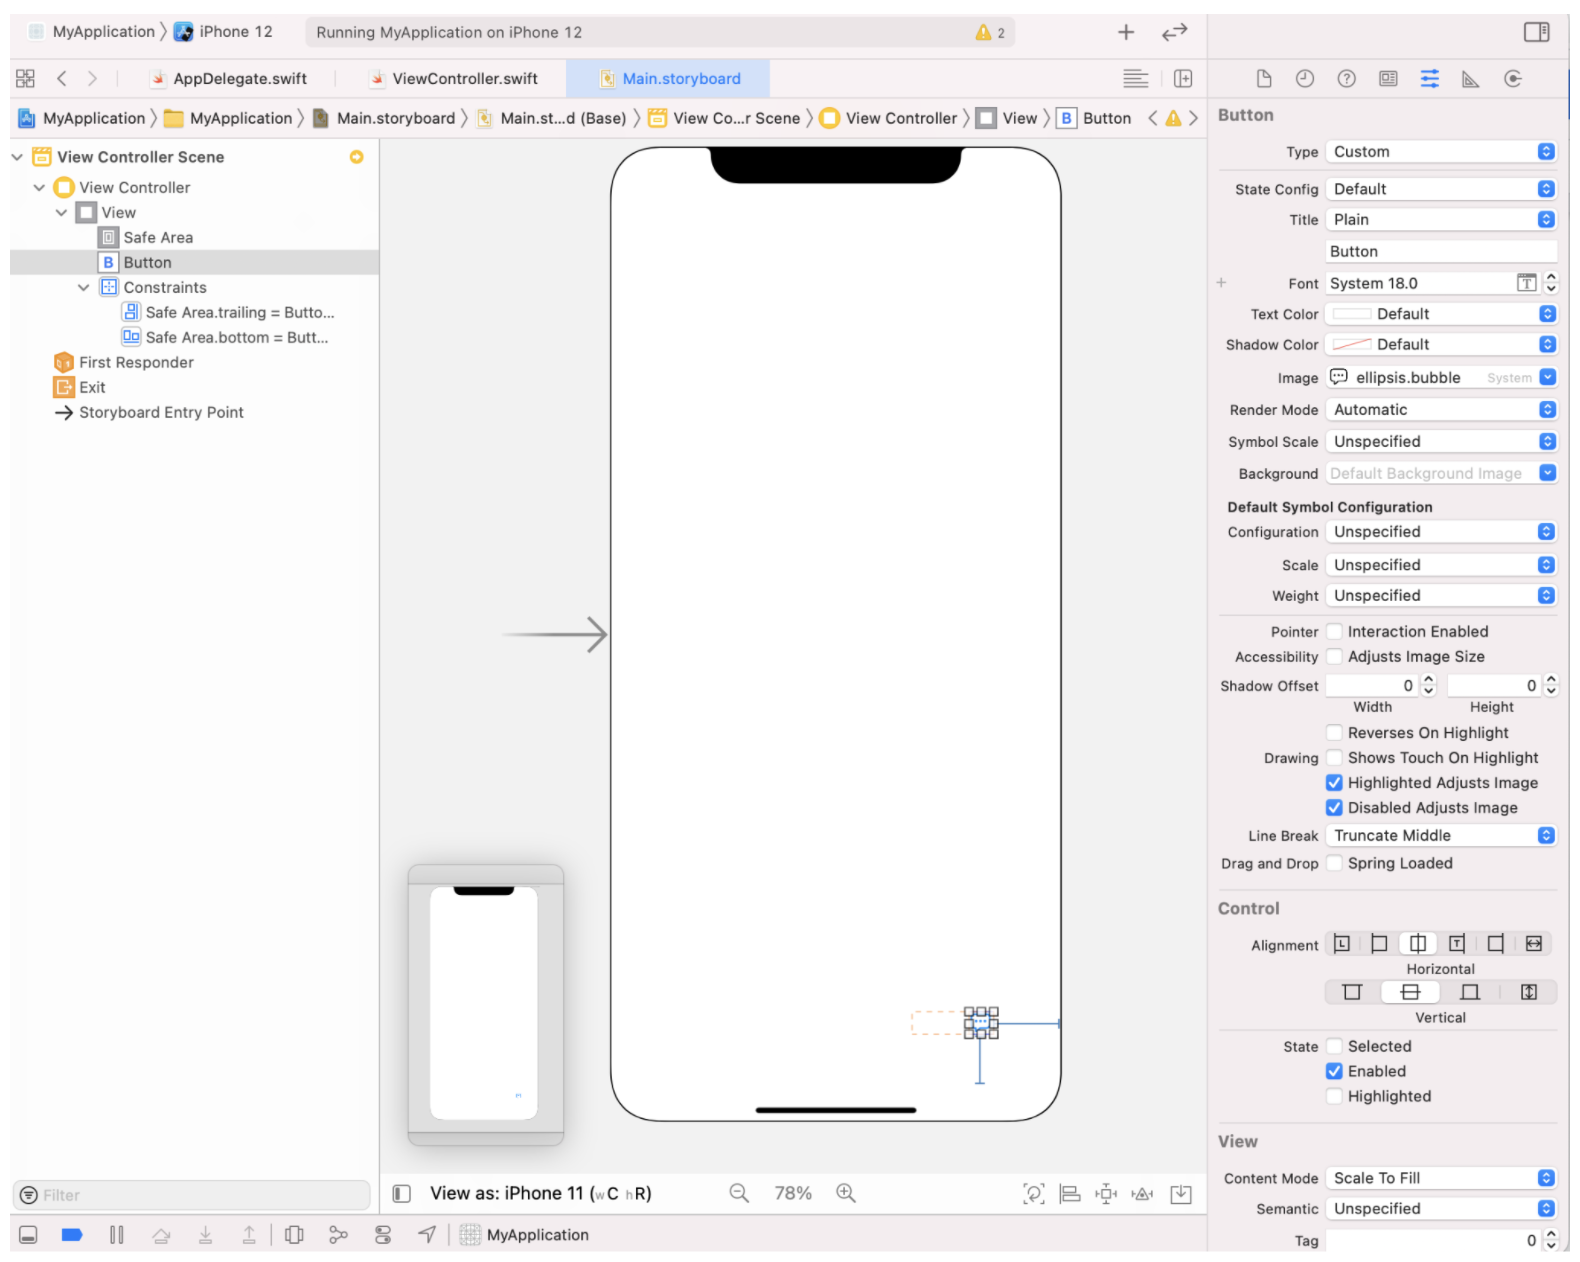Open the Content Mode dropdown
The width and height of the screenshot is (1580, 1262).
pyautogui.click(x=1441, y=1179)
